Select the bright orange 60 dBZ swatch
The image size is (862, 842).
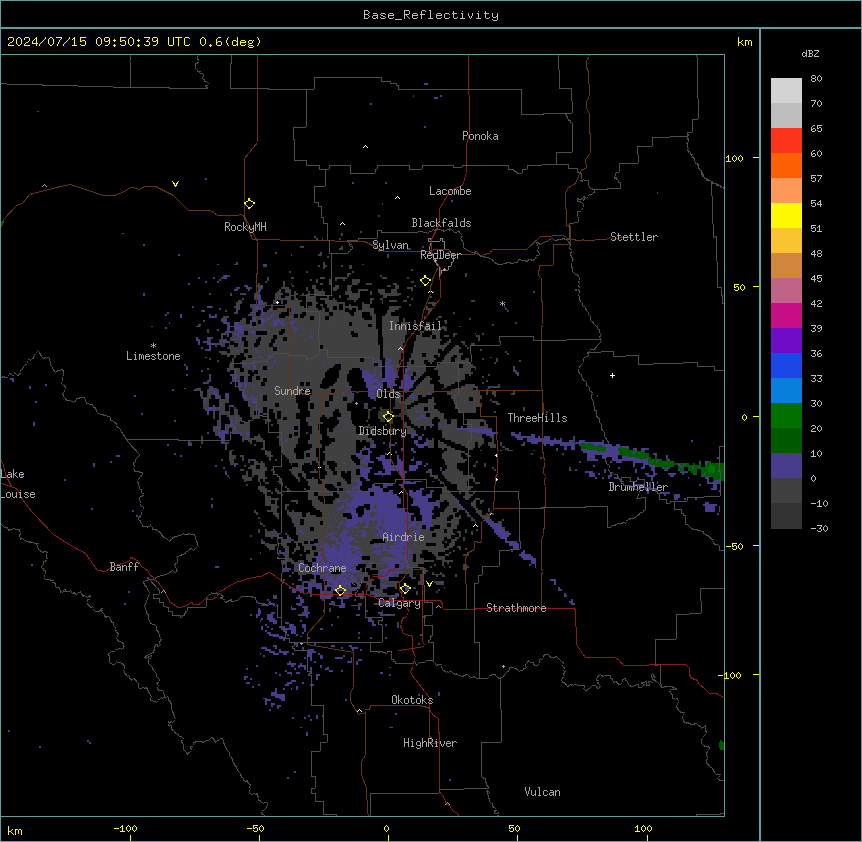pos(786,165)
